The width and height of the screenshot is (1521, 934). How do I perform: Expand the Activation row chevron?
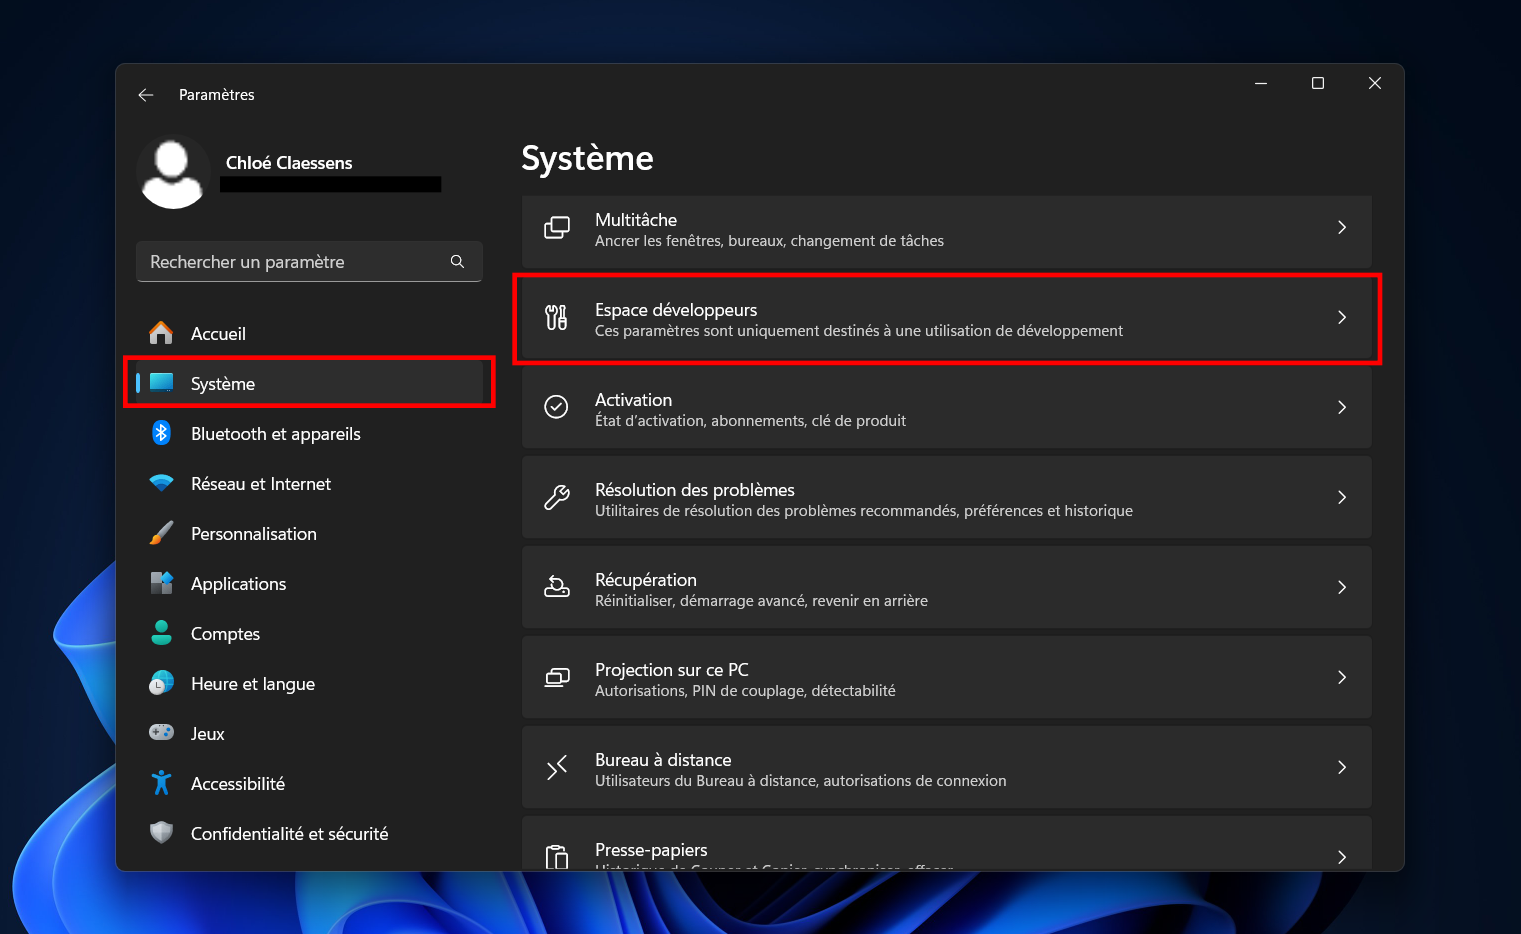(x=1342, y=407)
